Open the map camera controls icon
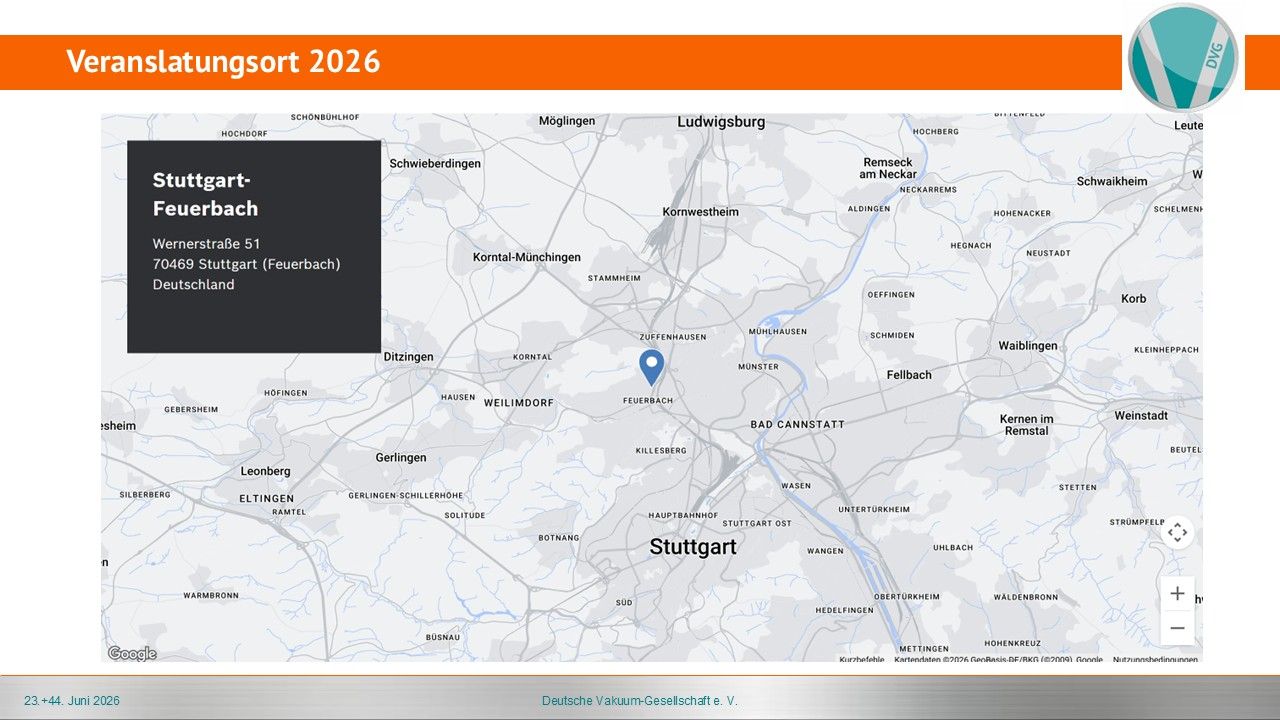This screenshot has height=720, width=1280. pos(1177,532)
